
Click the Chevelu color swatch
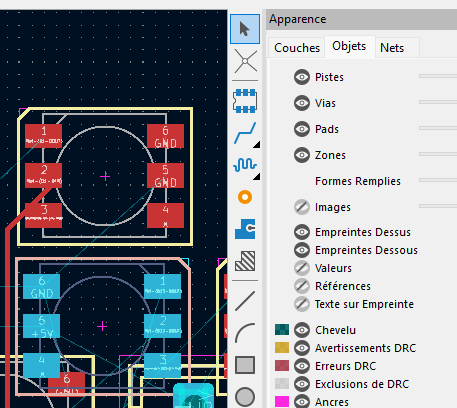(x=282, y=330)
